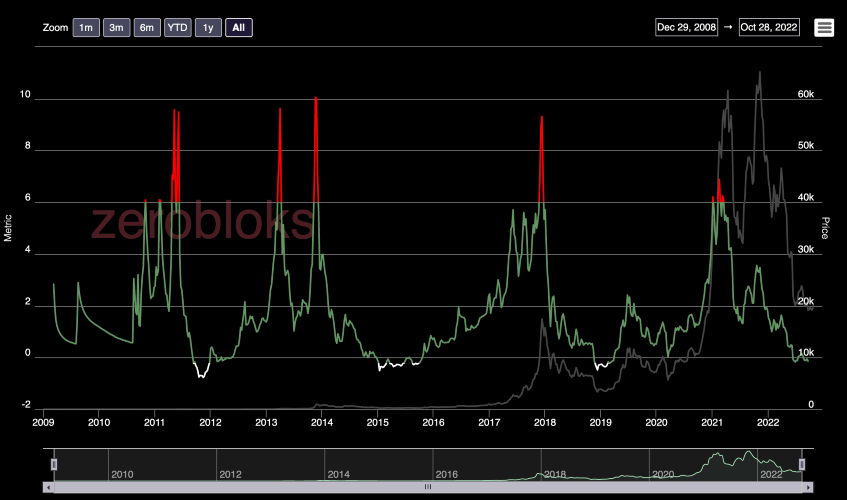Screen dimensions: 847x500
Task: Grab the left navigator range handle
Action: pos(54,464)
